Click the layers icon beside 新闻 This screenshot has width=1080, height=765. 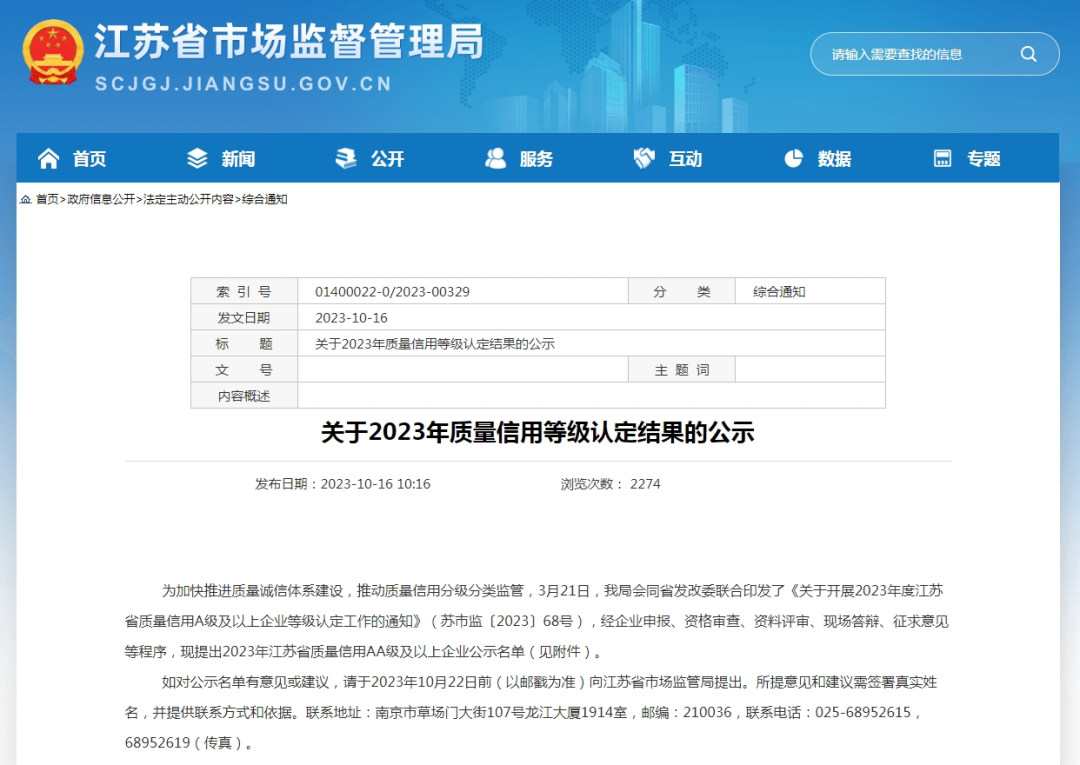(x=197, y=158)
